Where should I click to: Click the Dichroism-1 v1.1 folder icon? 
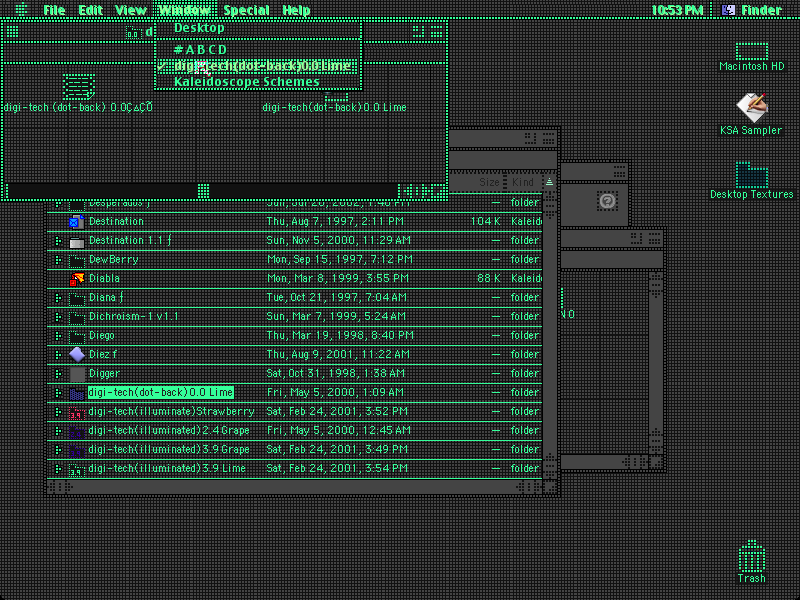[77, 317]
